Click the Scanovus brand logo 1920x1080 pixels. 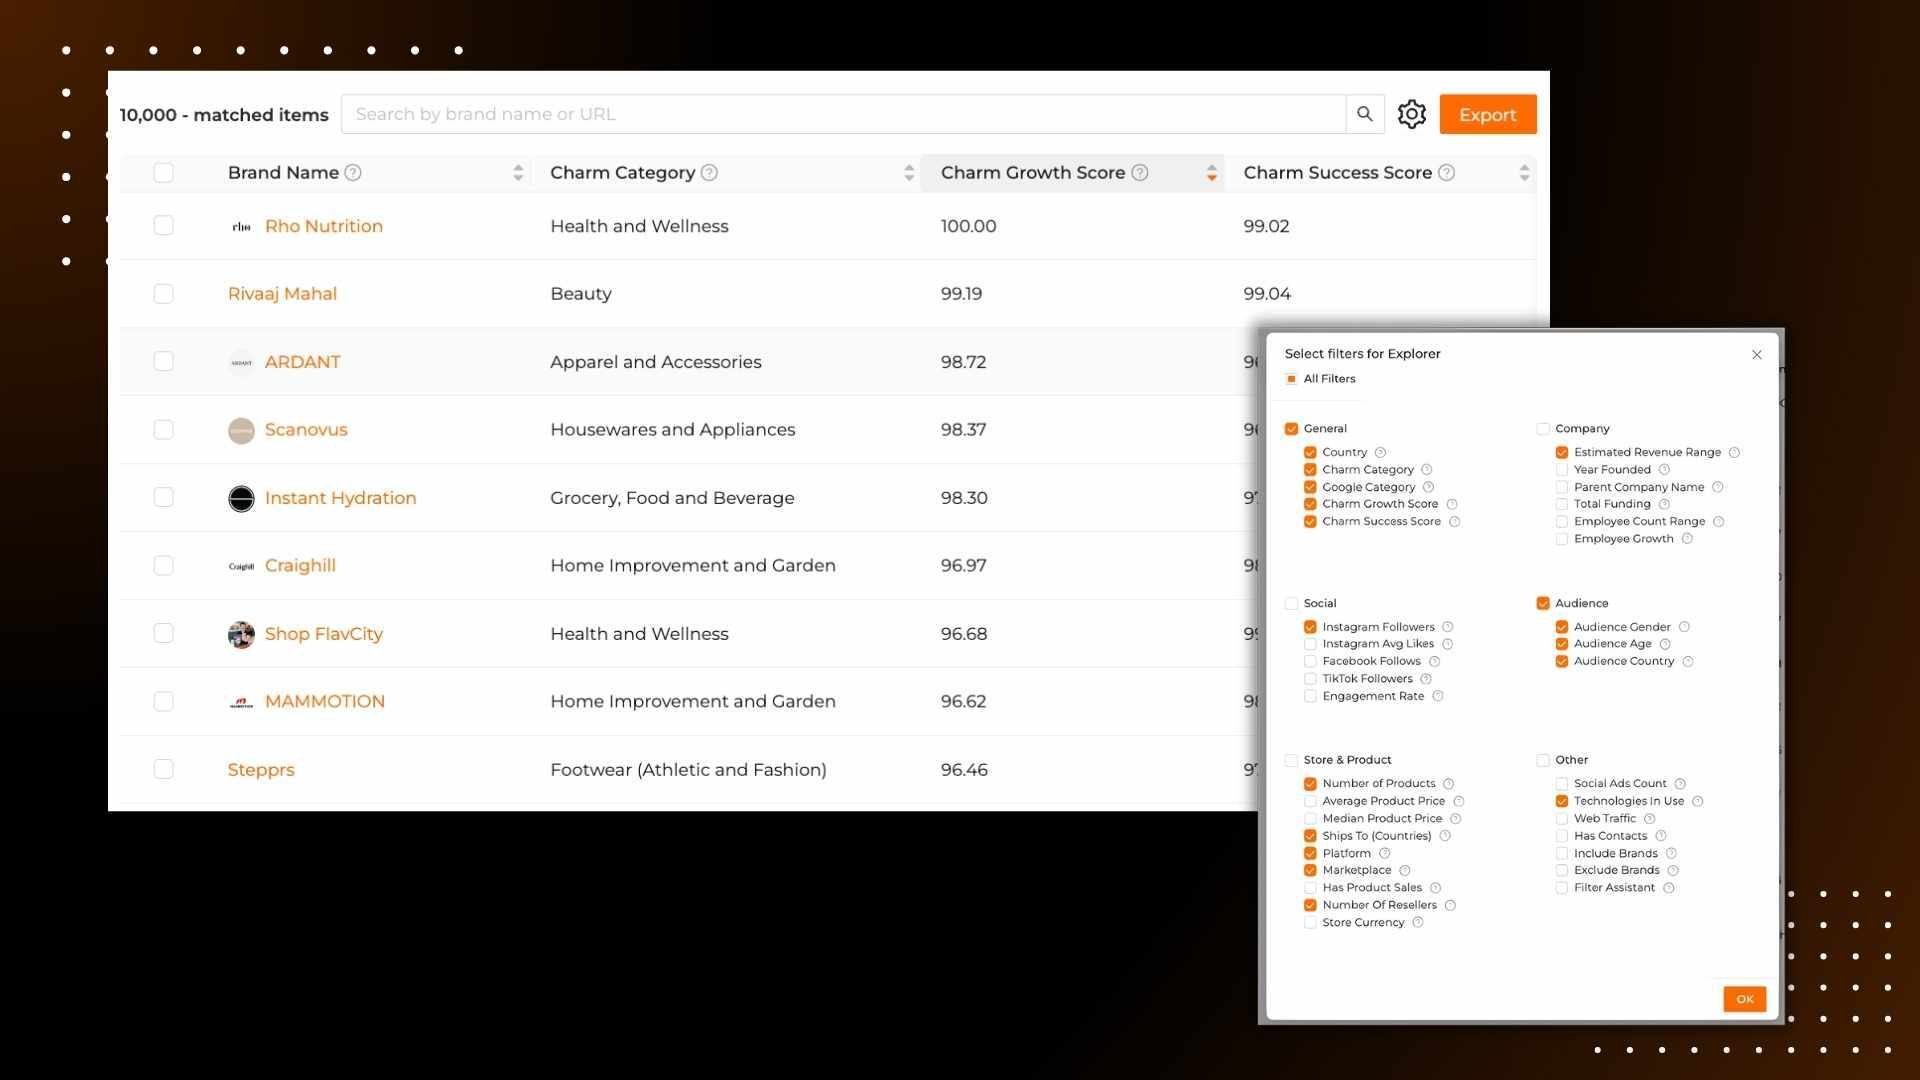click(241, 431)
